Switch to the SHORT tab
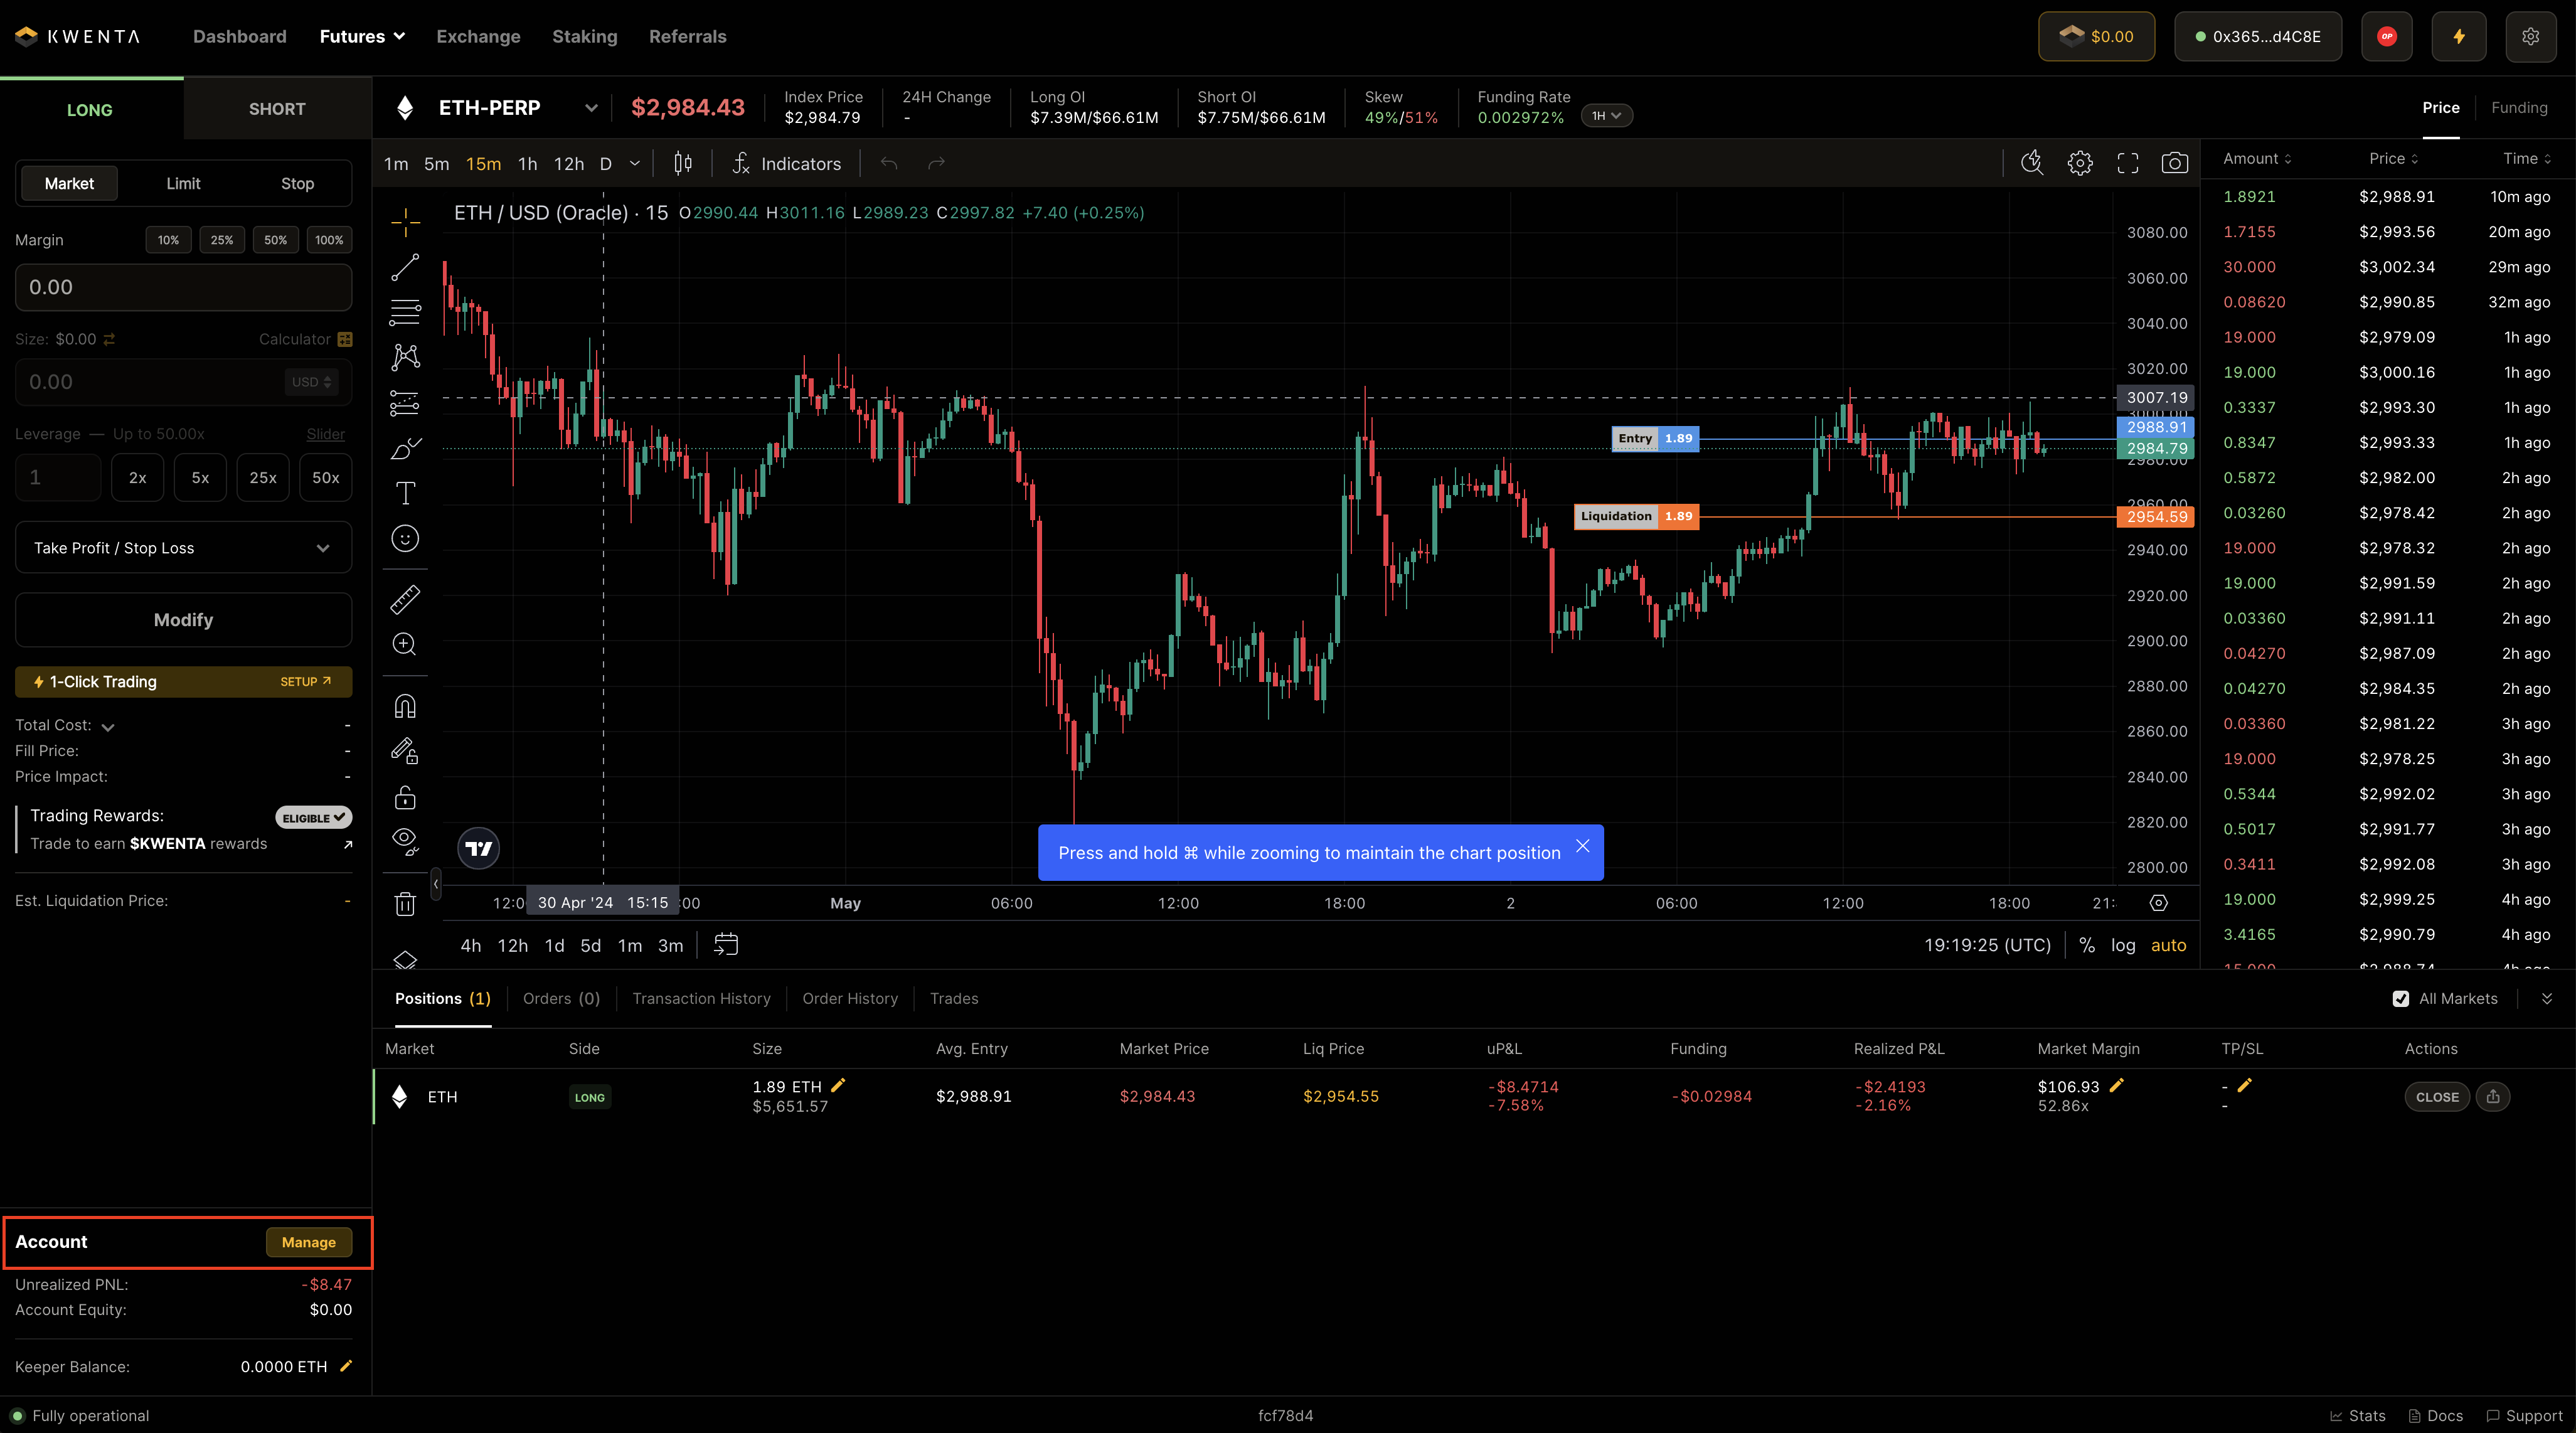Viewport: 2576px width, 1433px height. pyautogui.click(x=277, y=109)
